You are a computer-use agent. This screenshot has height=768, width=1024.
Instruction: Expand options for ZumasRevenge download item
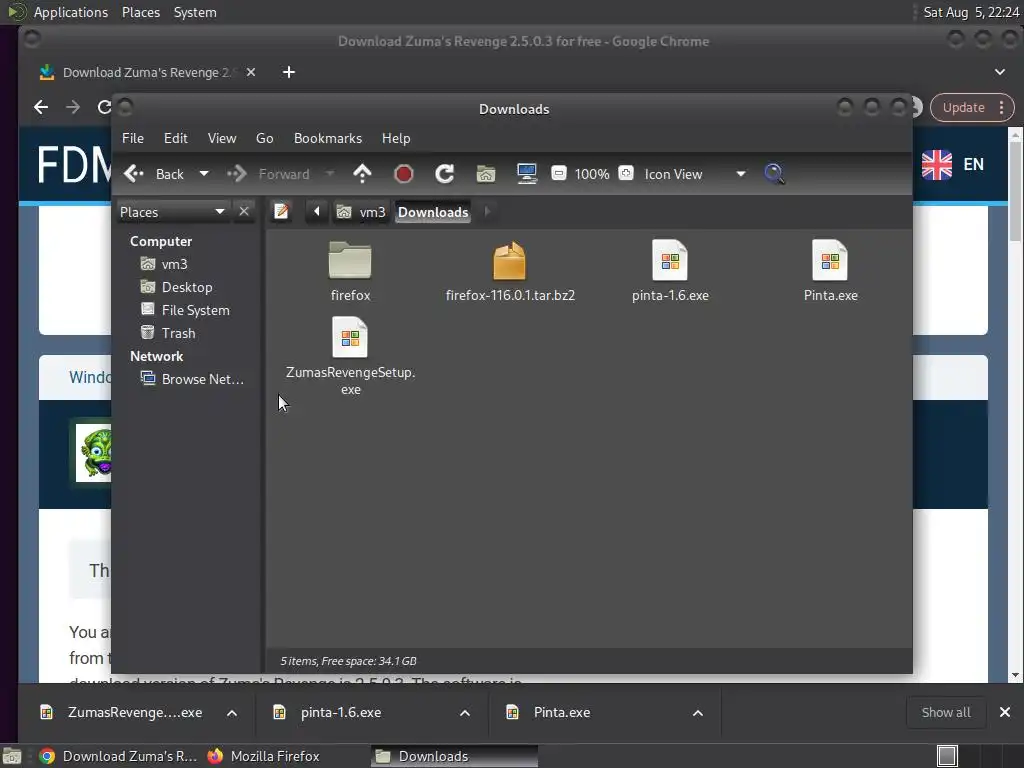(232, 712)
